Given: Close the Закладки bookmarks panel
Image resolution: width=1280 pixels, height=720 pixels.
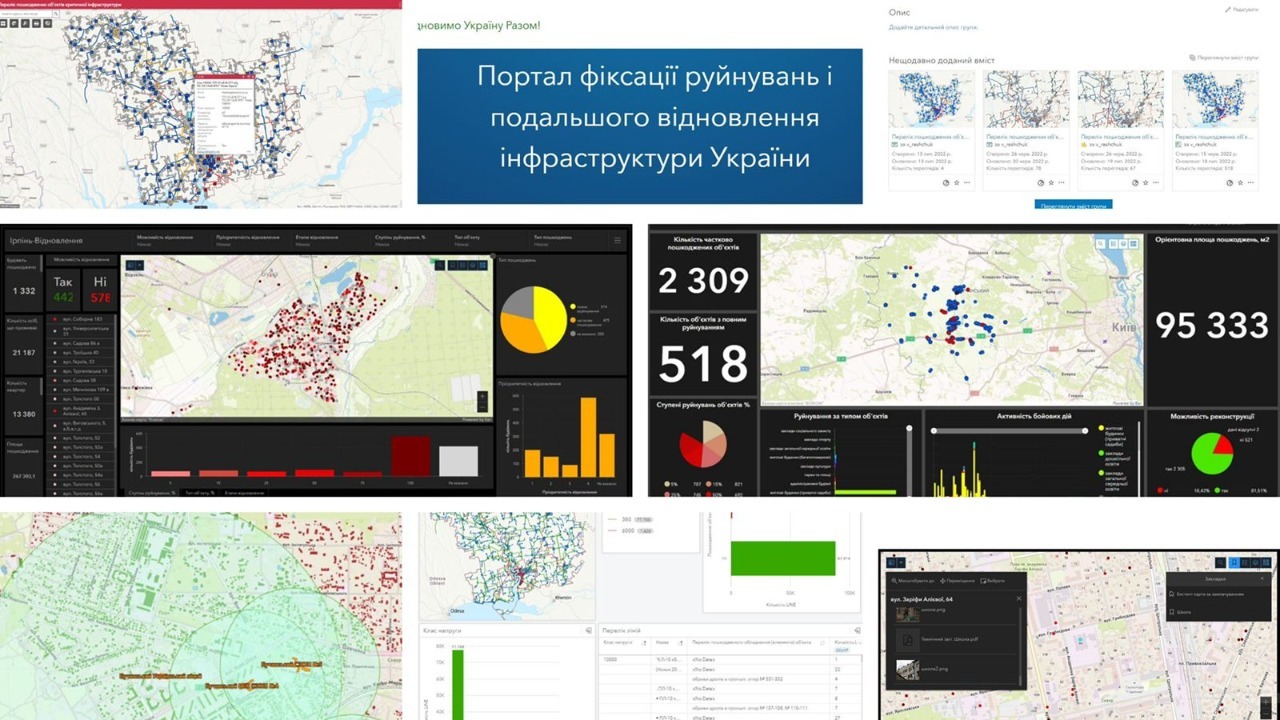Looking at the screenshot, I should pyautogui.click(x=1263, y=578).
